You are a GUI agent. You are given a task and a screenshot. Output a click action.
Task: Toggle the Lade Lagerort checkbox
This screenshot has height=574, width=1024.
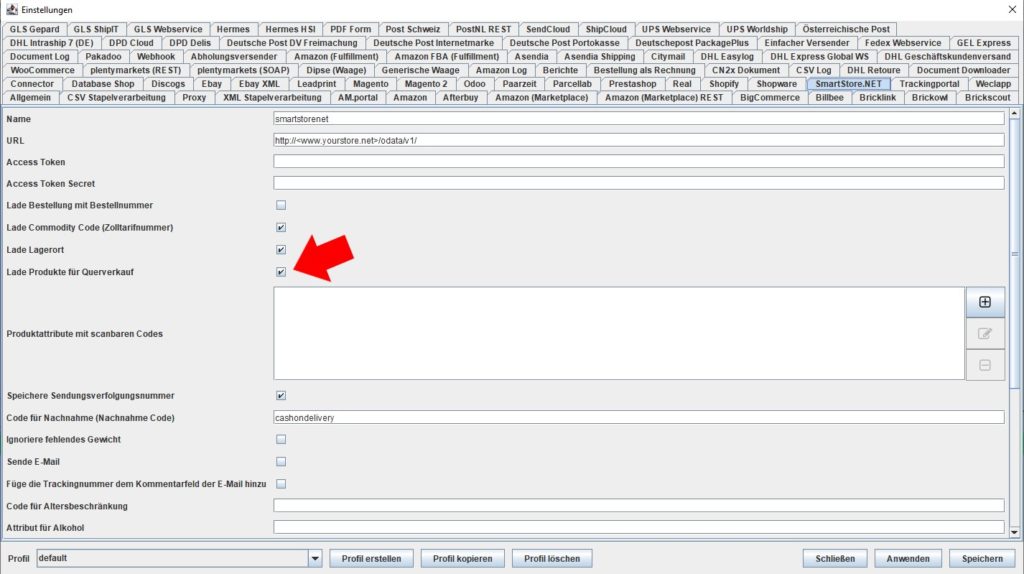tap(281, 249)
